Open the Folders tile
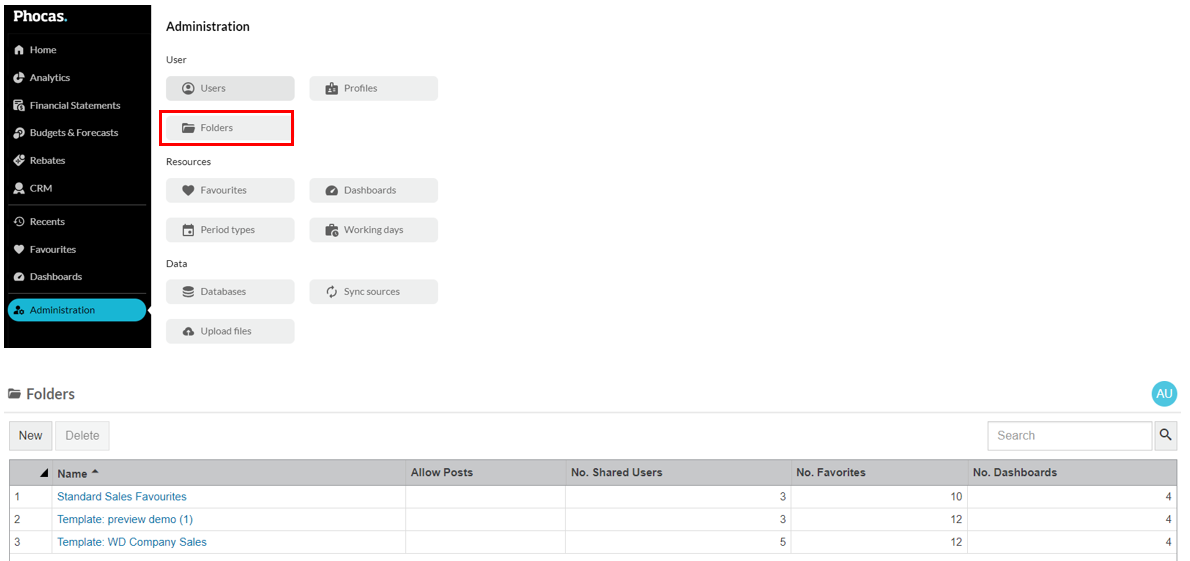The image size is (1190, 561). 226,128
